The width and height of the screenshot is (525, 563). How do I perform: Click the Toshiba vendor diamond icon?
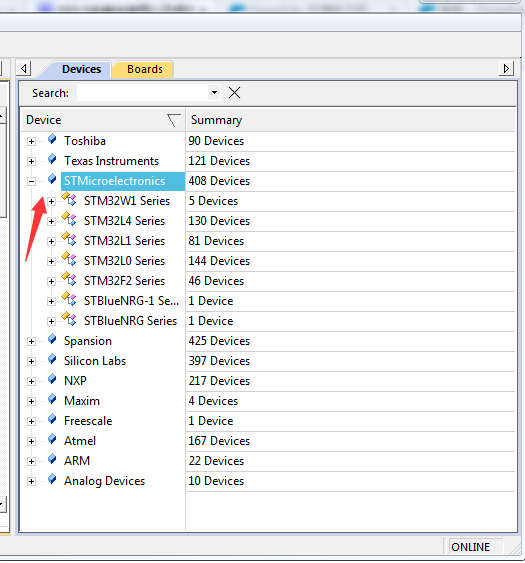pyautogui.click(x=52, y=139)
